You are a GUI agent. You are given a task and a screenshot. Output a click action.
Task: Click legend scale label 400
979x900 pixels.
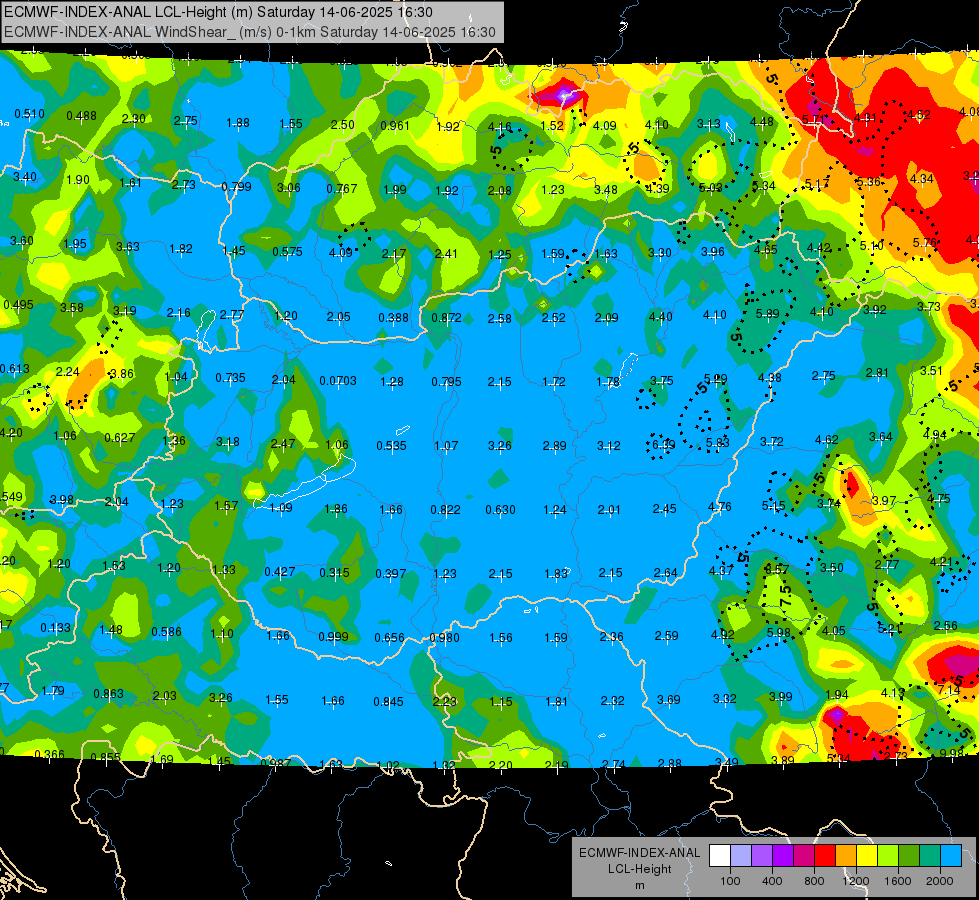[772, 881]
